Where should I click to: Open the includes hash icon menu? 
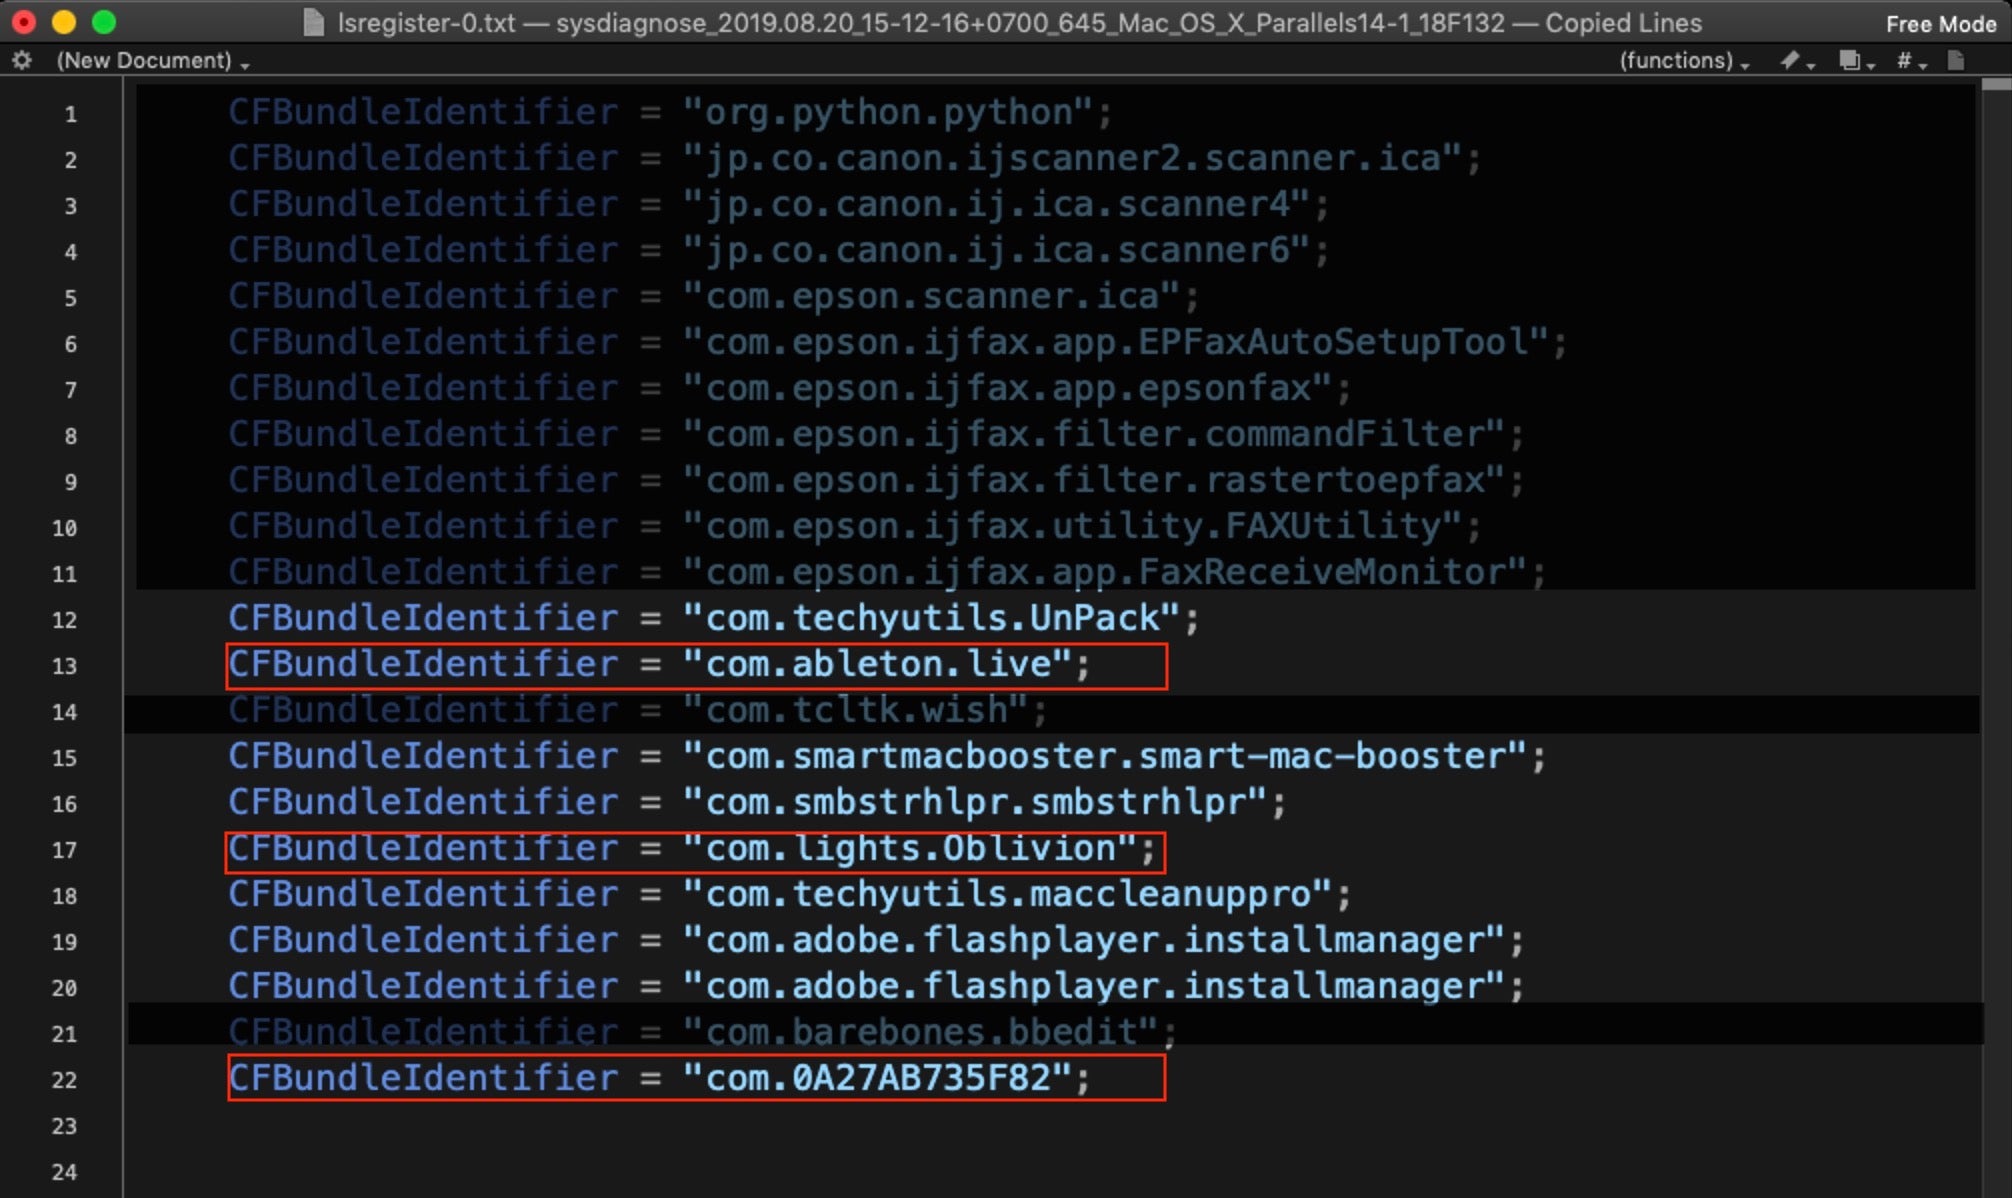point(1904,61)
